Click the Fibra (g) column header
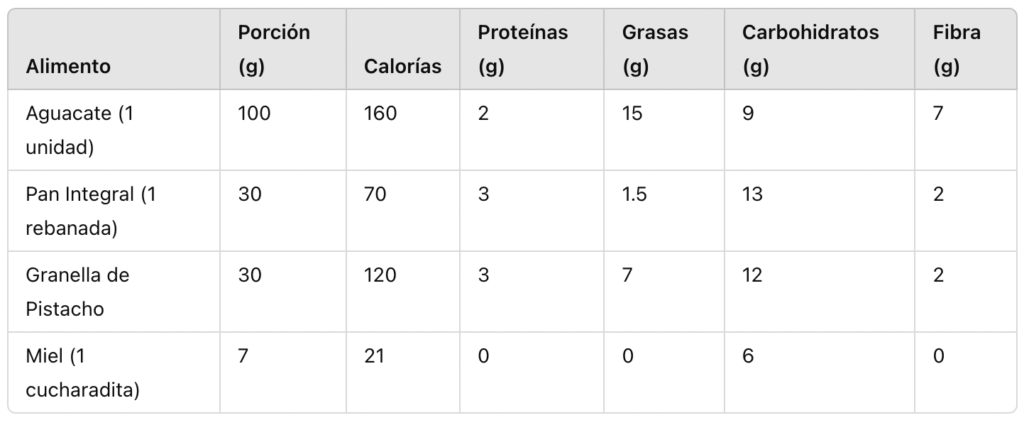 [957, 50]
